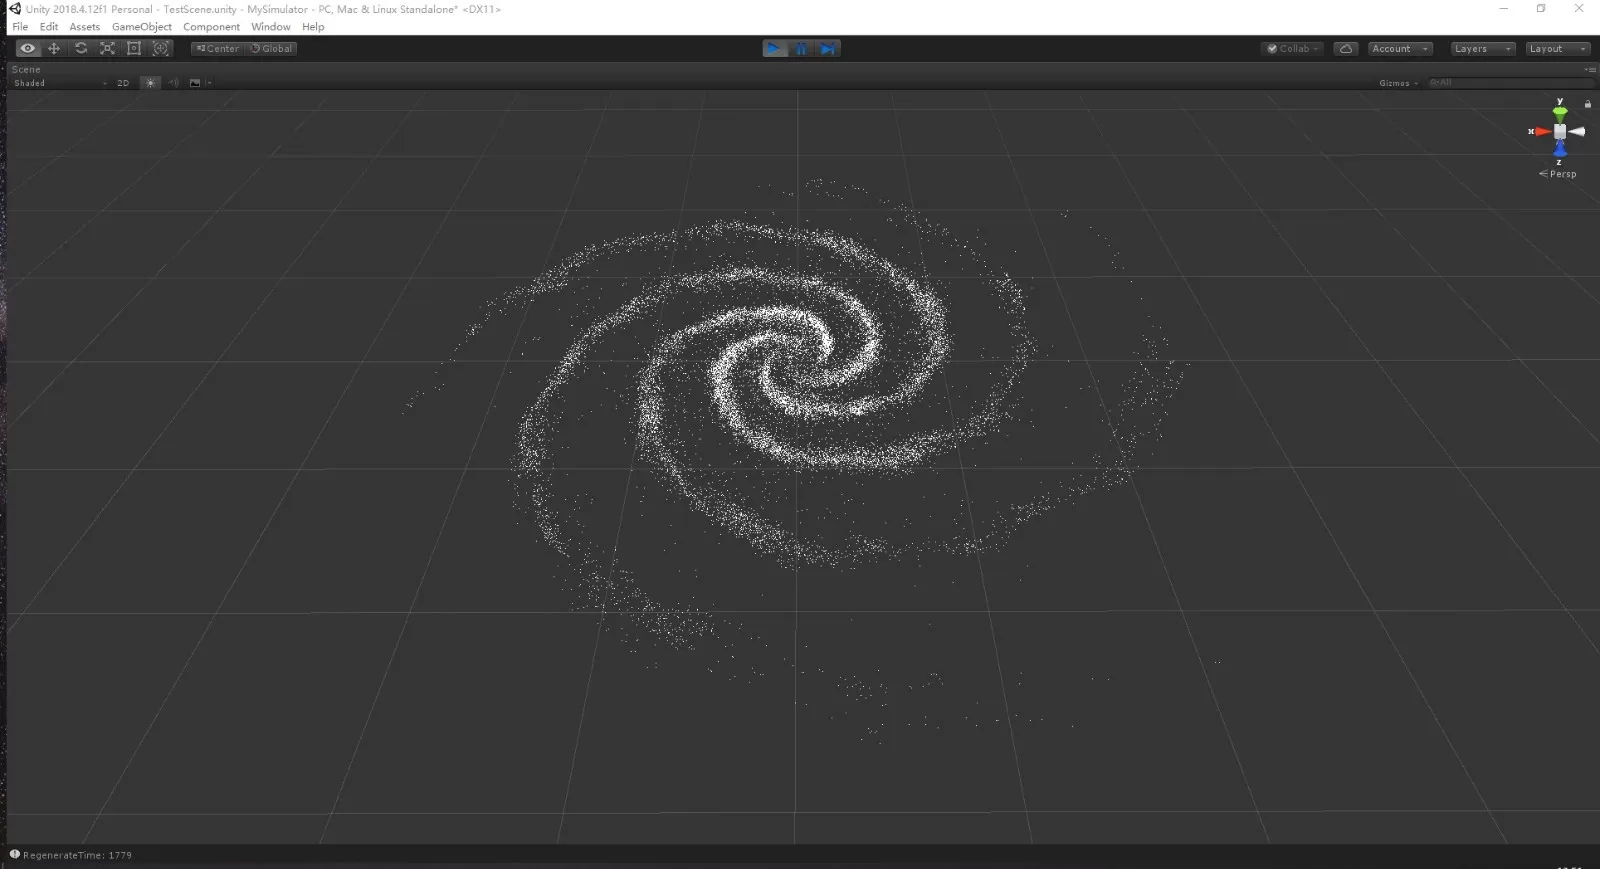Click the status bar info icon
This screenshot has width=1600, height=869.
coord(15,854)
